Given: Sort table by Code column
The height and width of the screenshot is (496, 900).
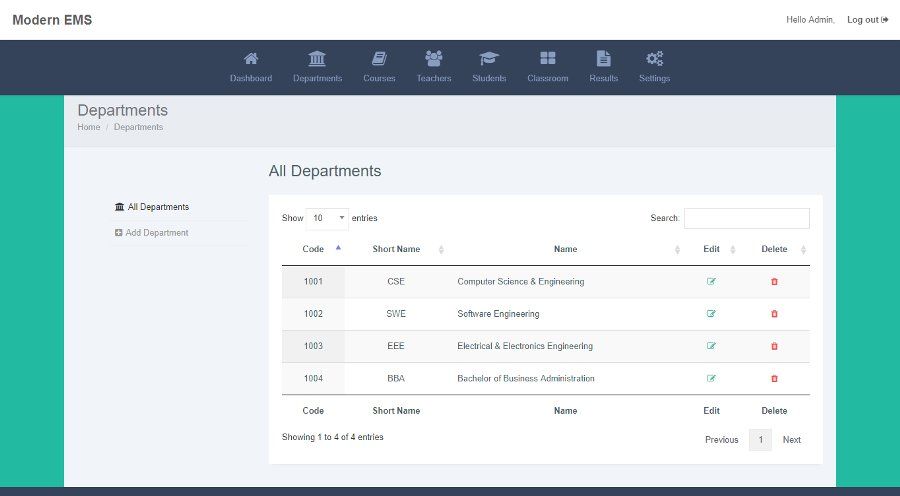Looking at the screenshot, I should coord(314,249).
